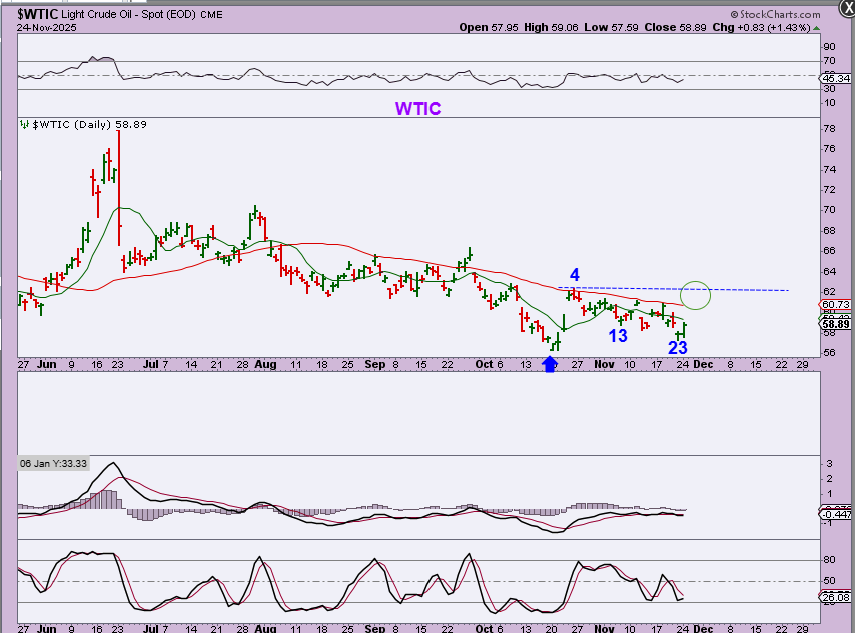Click the red moving average tag 60.73
This screenshot has width=855, height=633.
836,304
